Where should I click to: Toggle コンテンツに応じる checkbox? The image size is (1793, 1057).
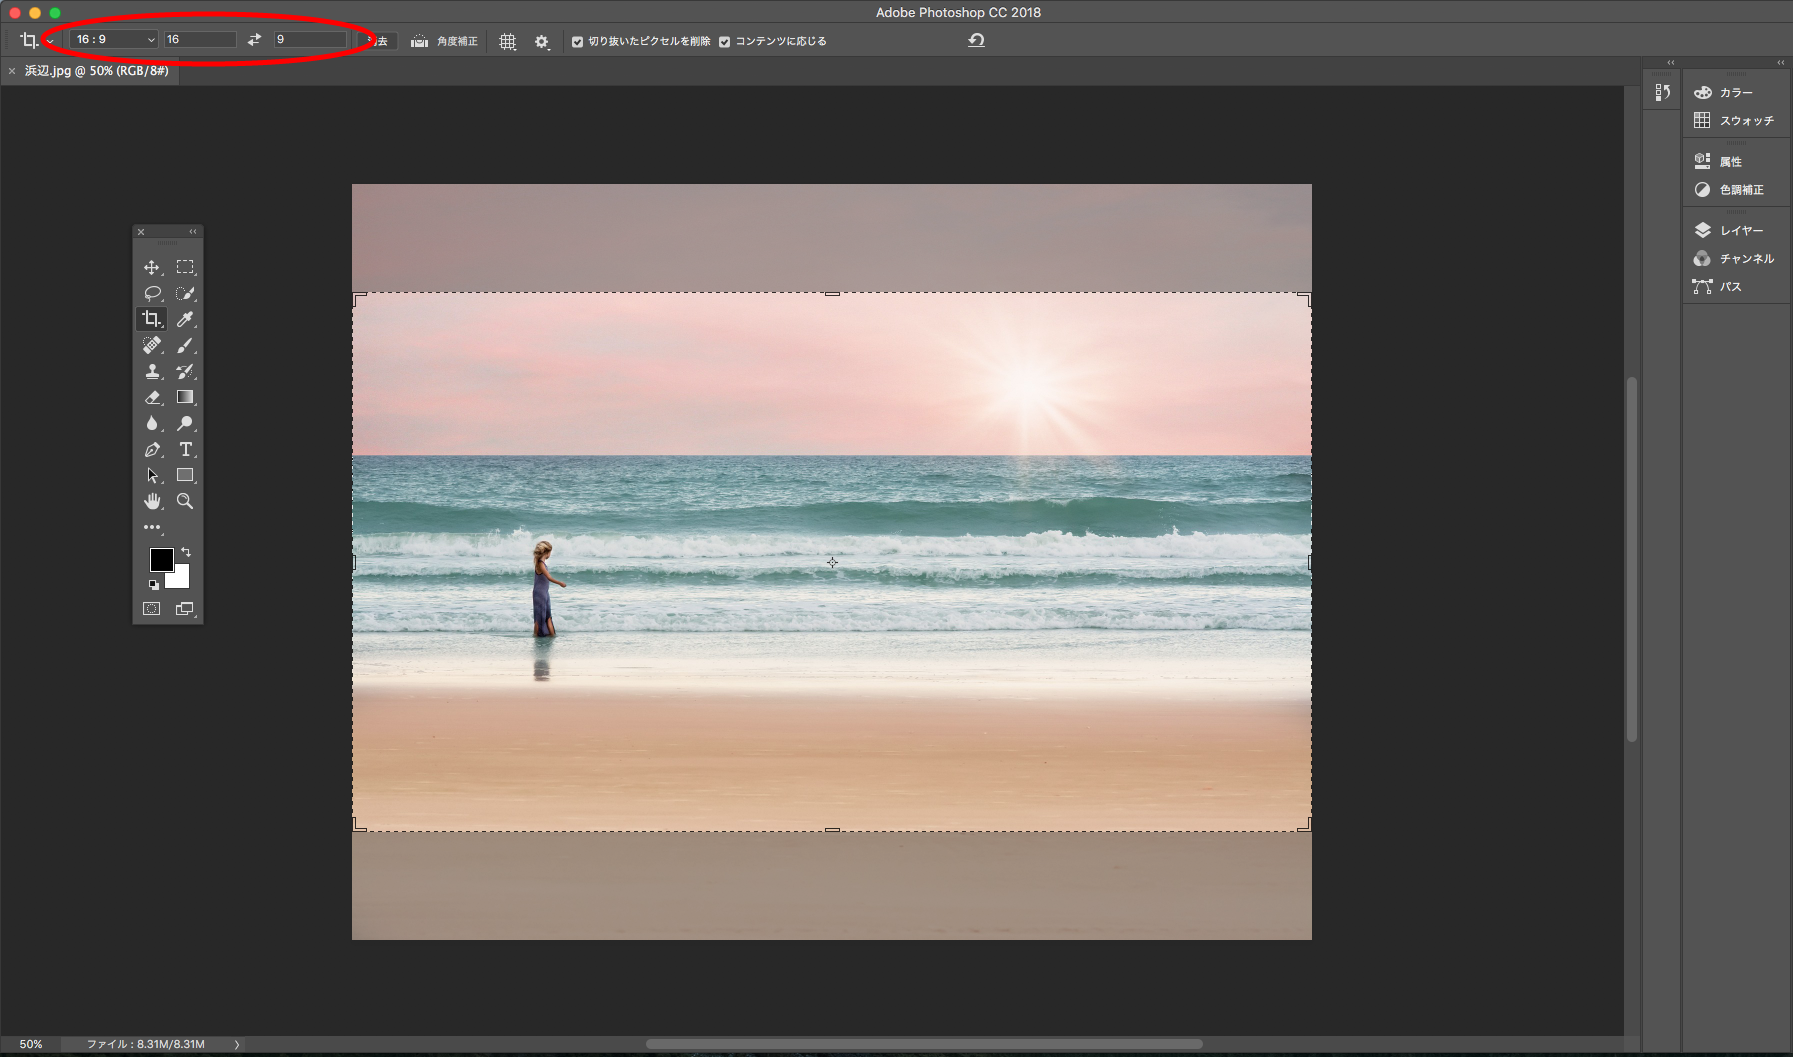point(725,42)
